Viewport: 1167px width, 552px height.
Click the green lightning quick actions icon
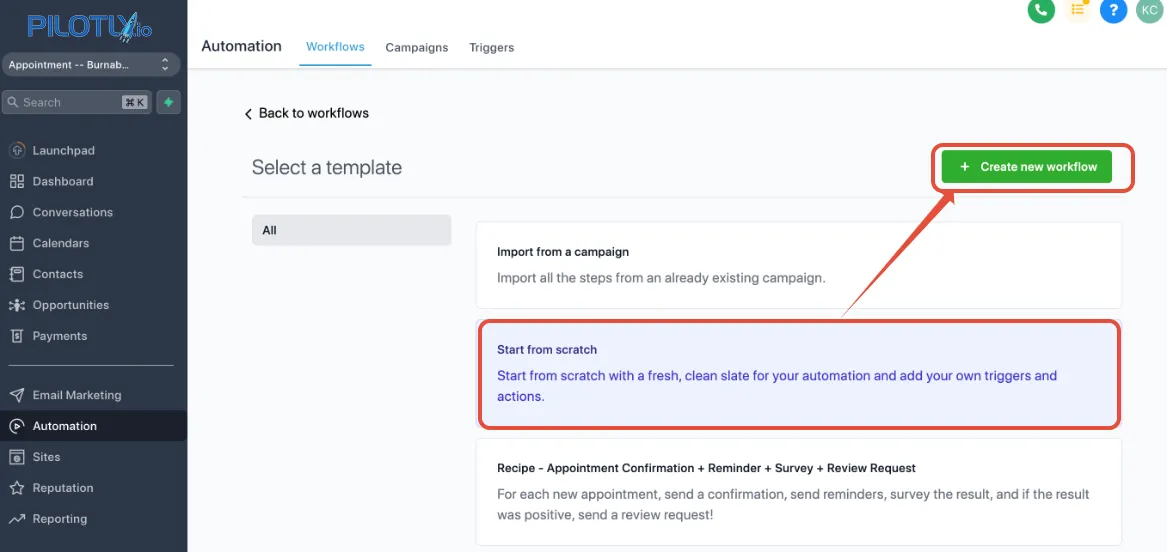coord(169,102)
